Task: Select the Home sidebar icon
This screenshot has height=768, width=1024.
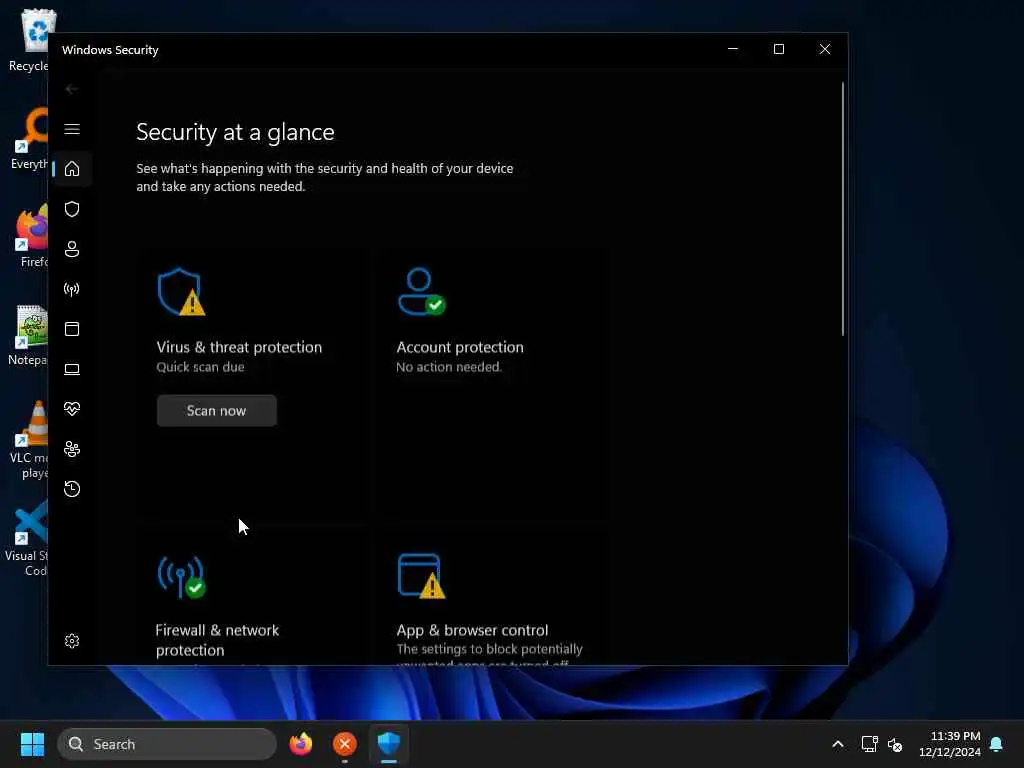Action: [72, 169]
